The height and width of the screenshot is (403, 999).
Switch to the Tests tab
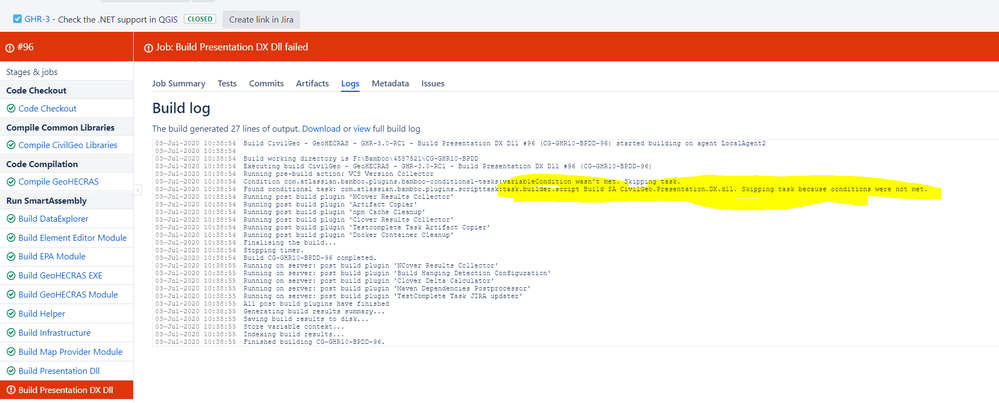(227, 83)
